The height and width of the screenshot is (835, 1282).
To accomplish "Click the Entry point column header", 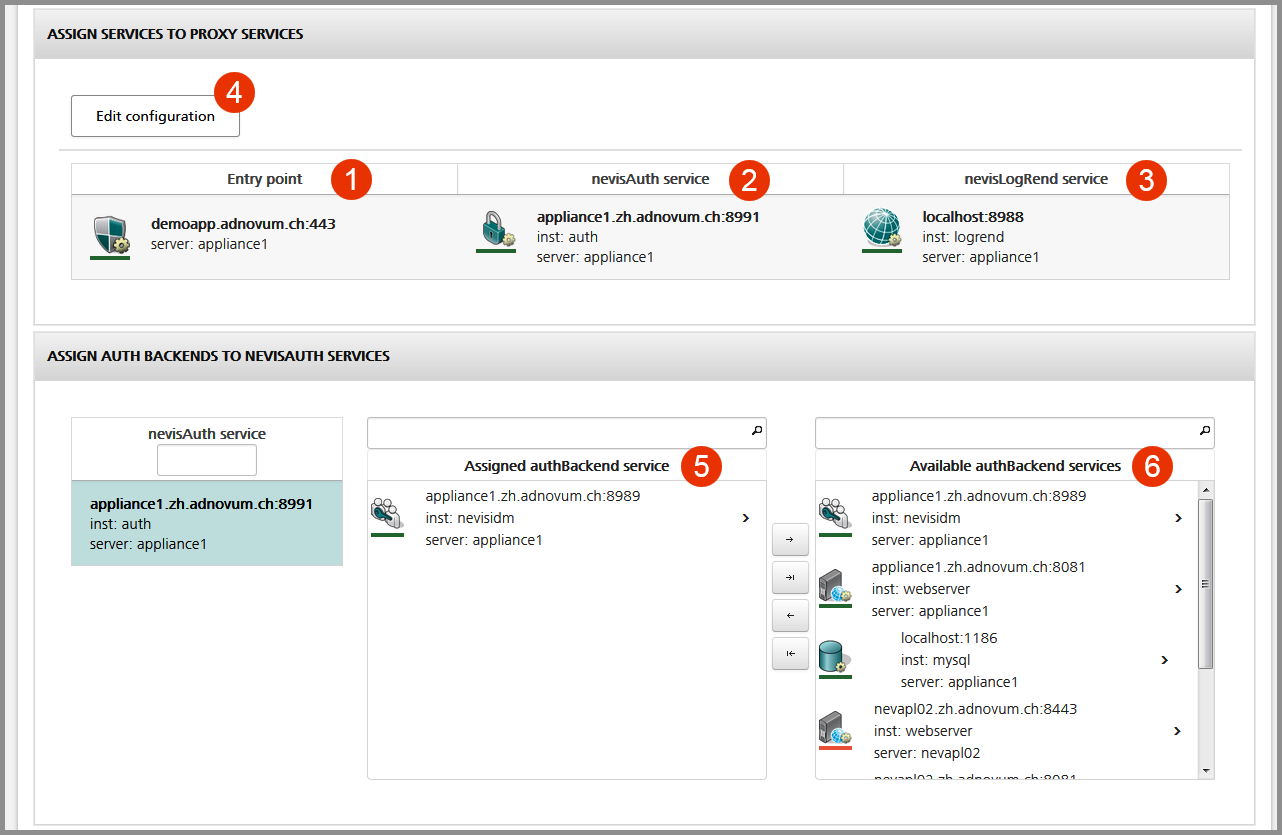I will pos(265,179).
